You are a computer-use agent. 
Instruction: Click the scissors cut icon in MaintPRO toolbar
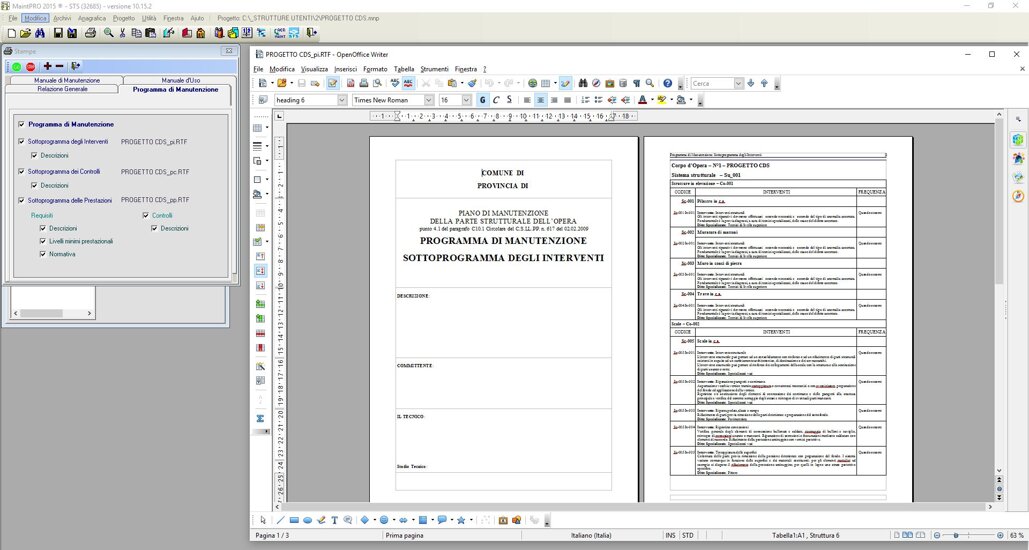click(123, 33)
